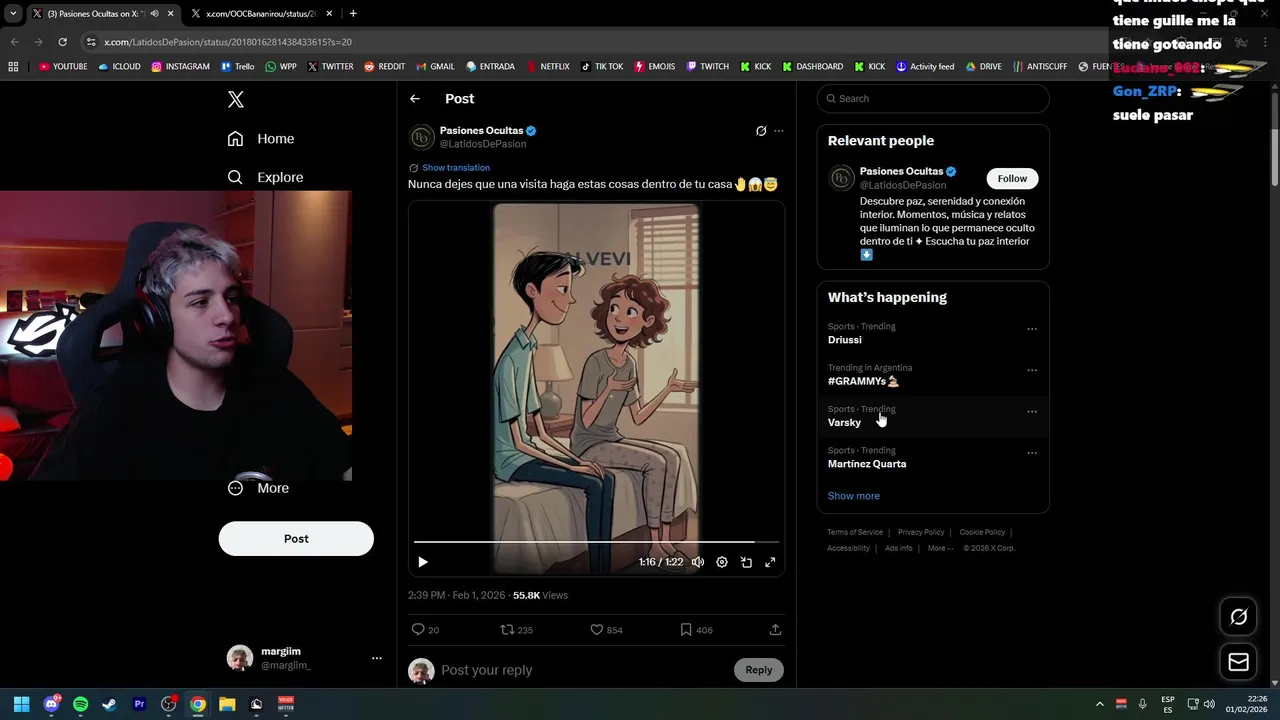Reload the page
Image resolution: width=1280 pixels, height=720 pixels.
click(62, 42)
